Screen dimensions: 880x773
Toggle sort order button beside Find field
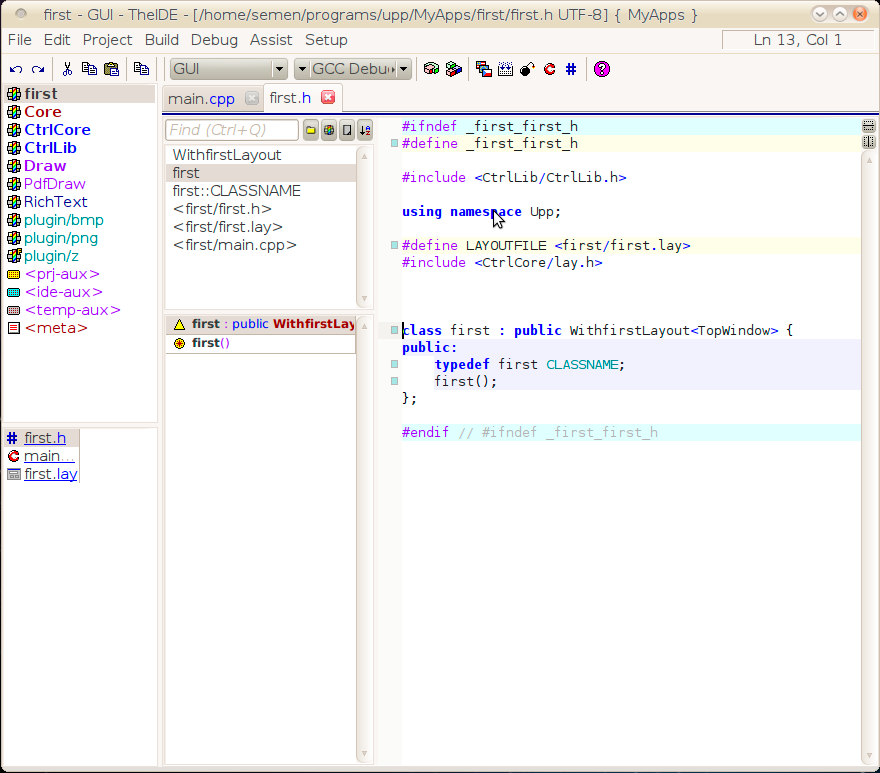[365, 130]
